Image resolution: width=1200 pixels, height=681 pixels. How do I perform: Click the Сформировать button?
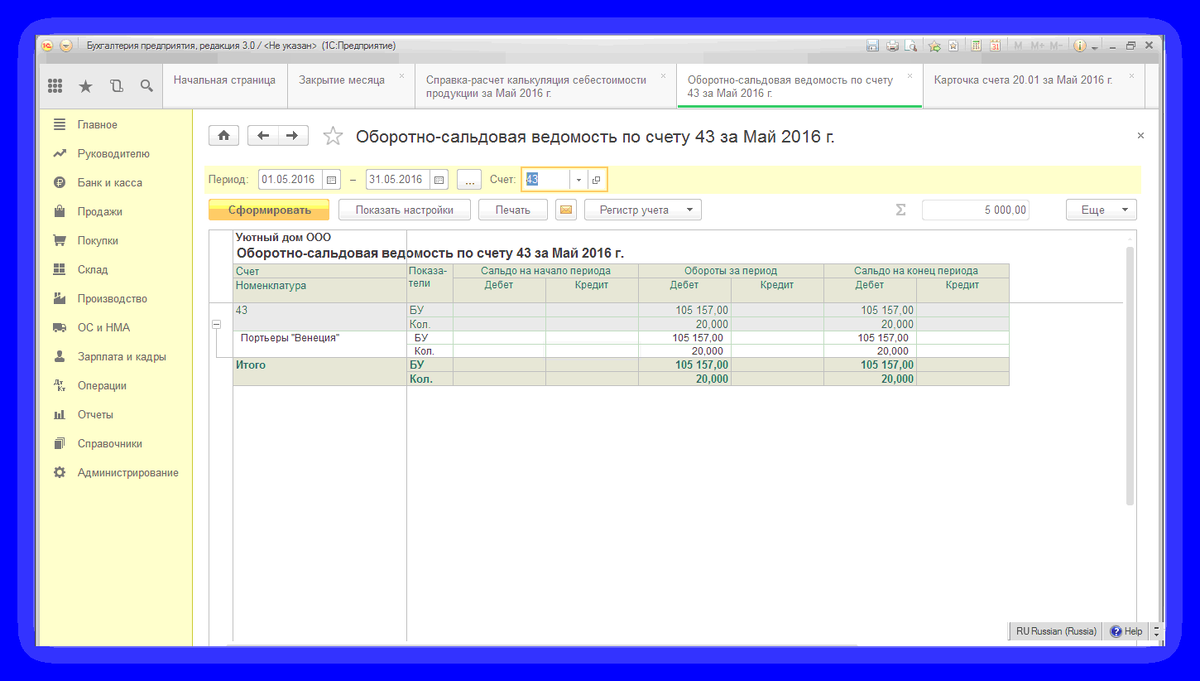coord(269,210)
